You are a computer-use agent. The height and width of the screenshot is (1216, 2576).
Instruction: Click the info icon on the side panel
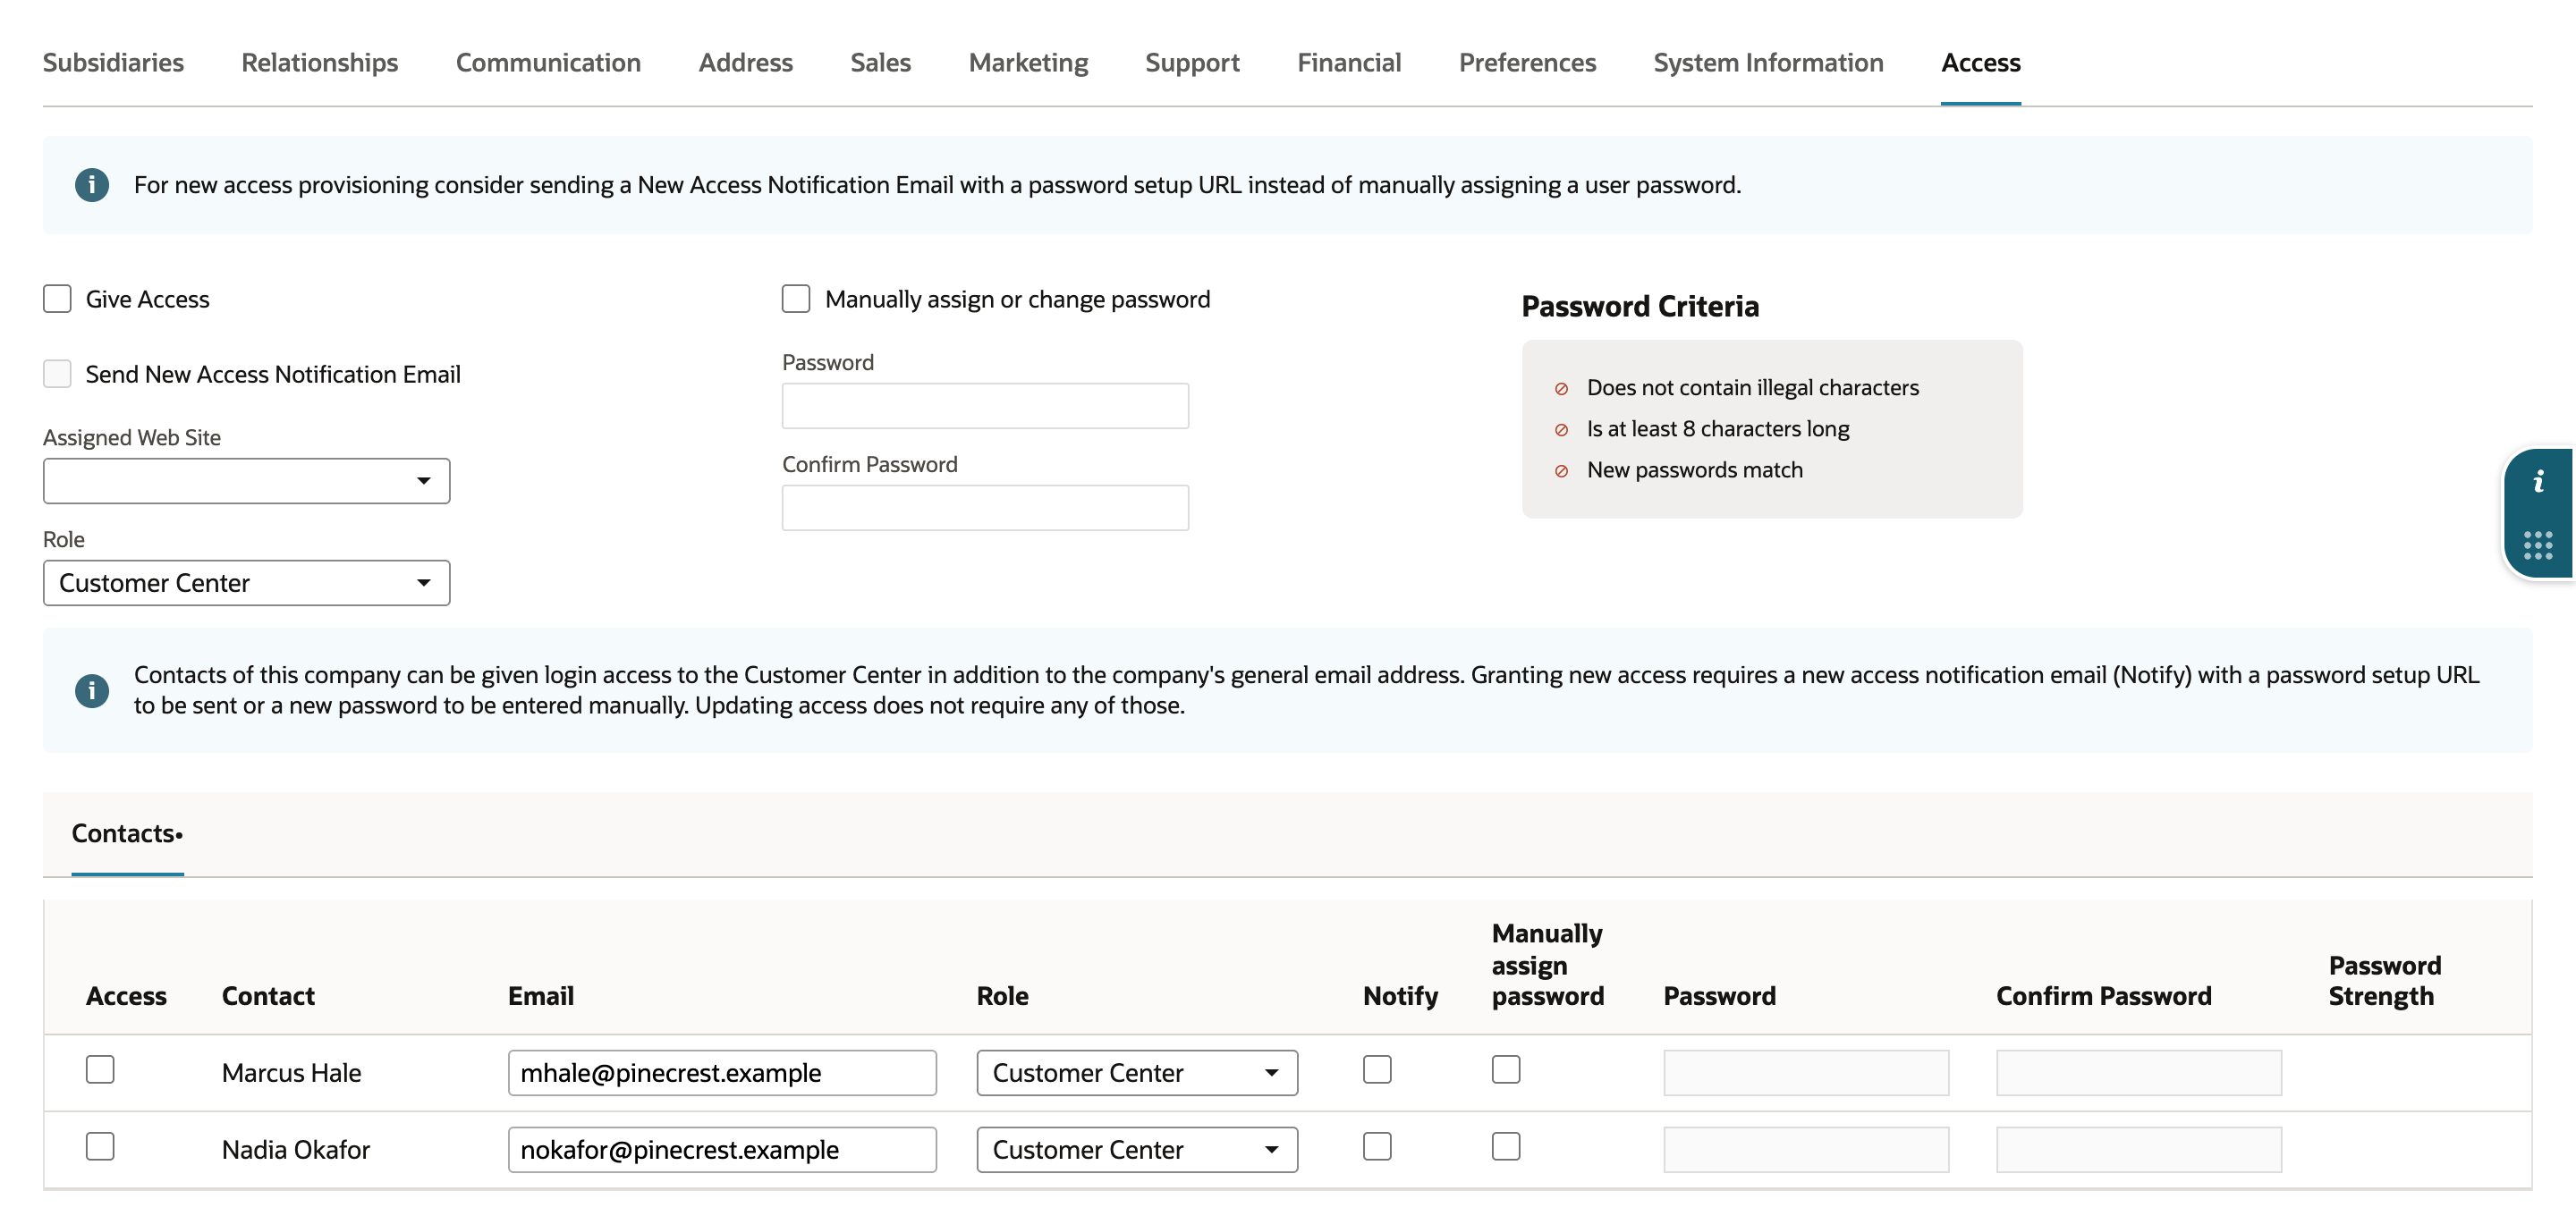pos(2538,482)
